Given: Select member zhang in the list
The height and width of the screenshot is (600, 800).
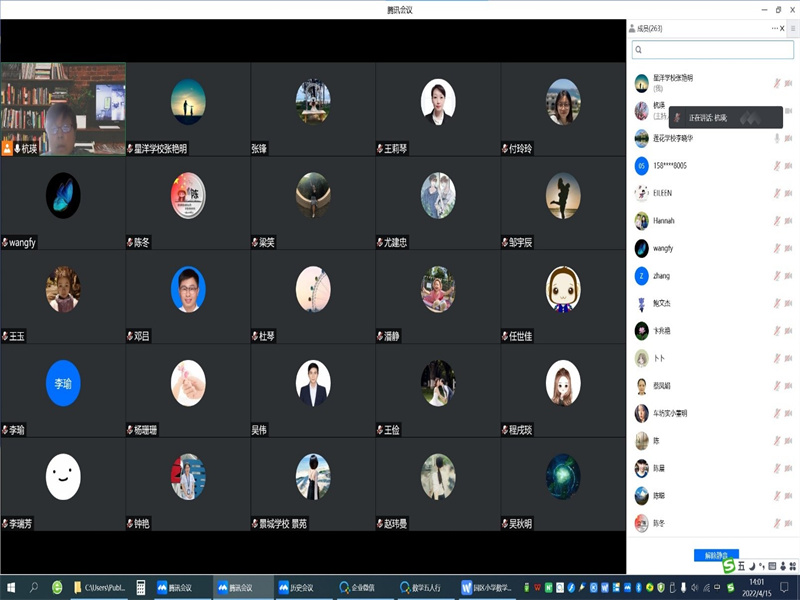Looking at the screenshot, I should [x=713, y=276].
